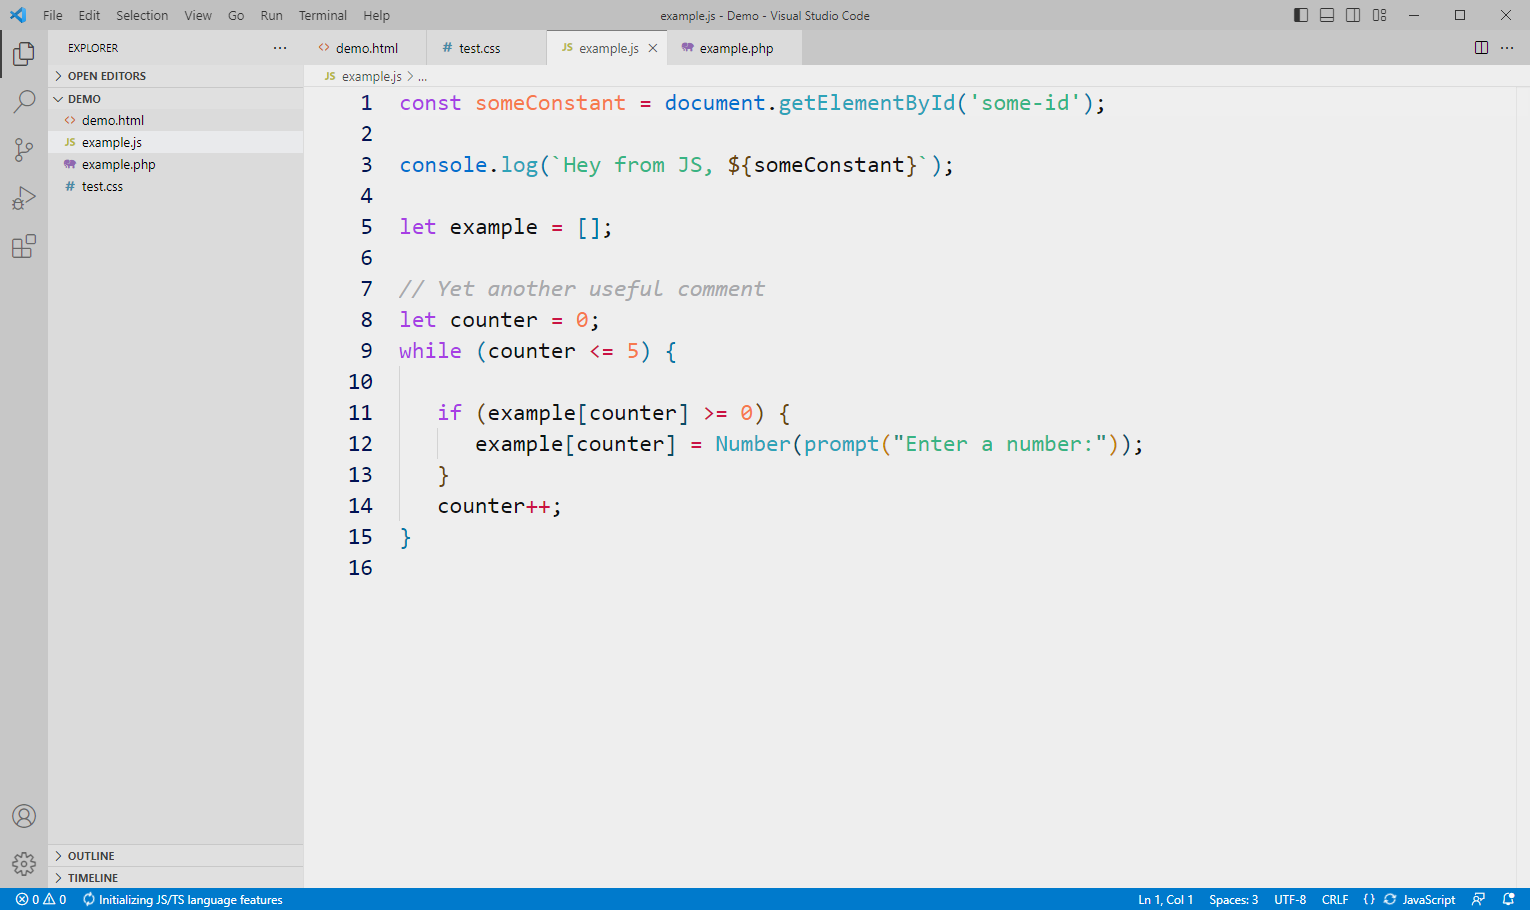Select the JavaScript language mode
This screenshot has width=1530, height=910.
1429,899
